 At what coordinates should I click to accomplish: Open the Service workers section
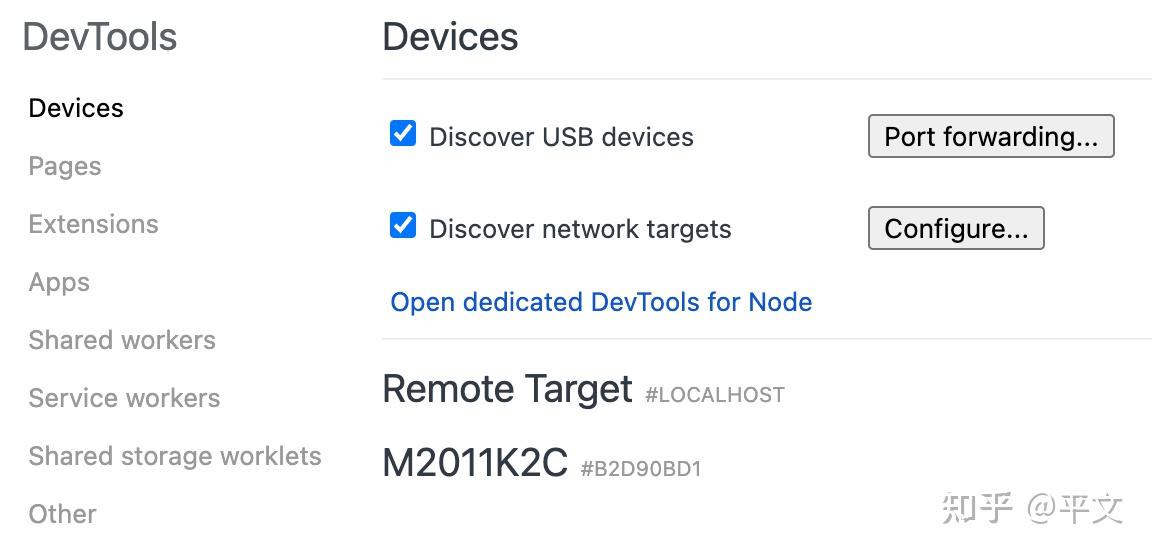point(124,398)
